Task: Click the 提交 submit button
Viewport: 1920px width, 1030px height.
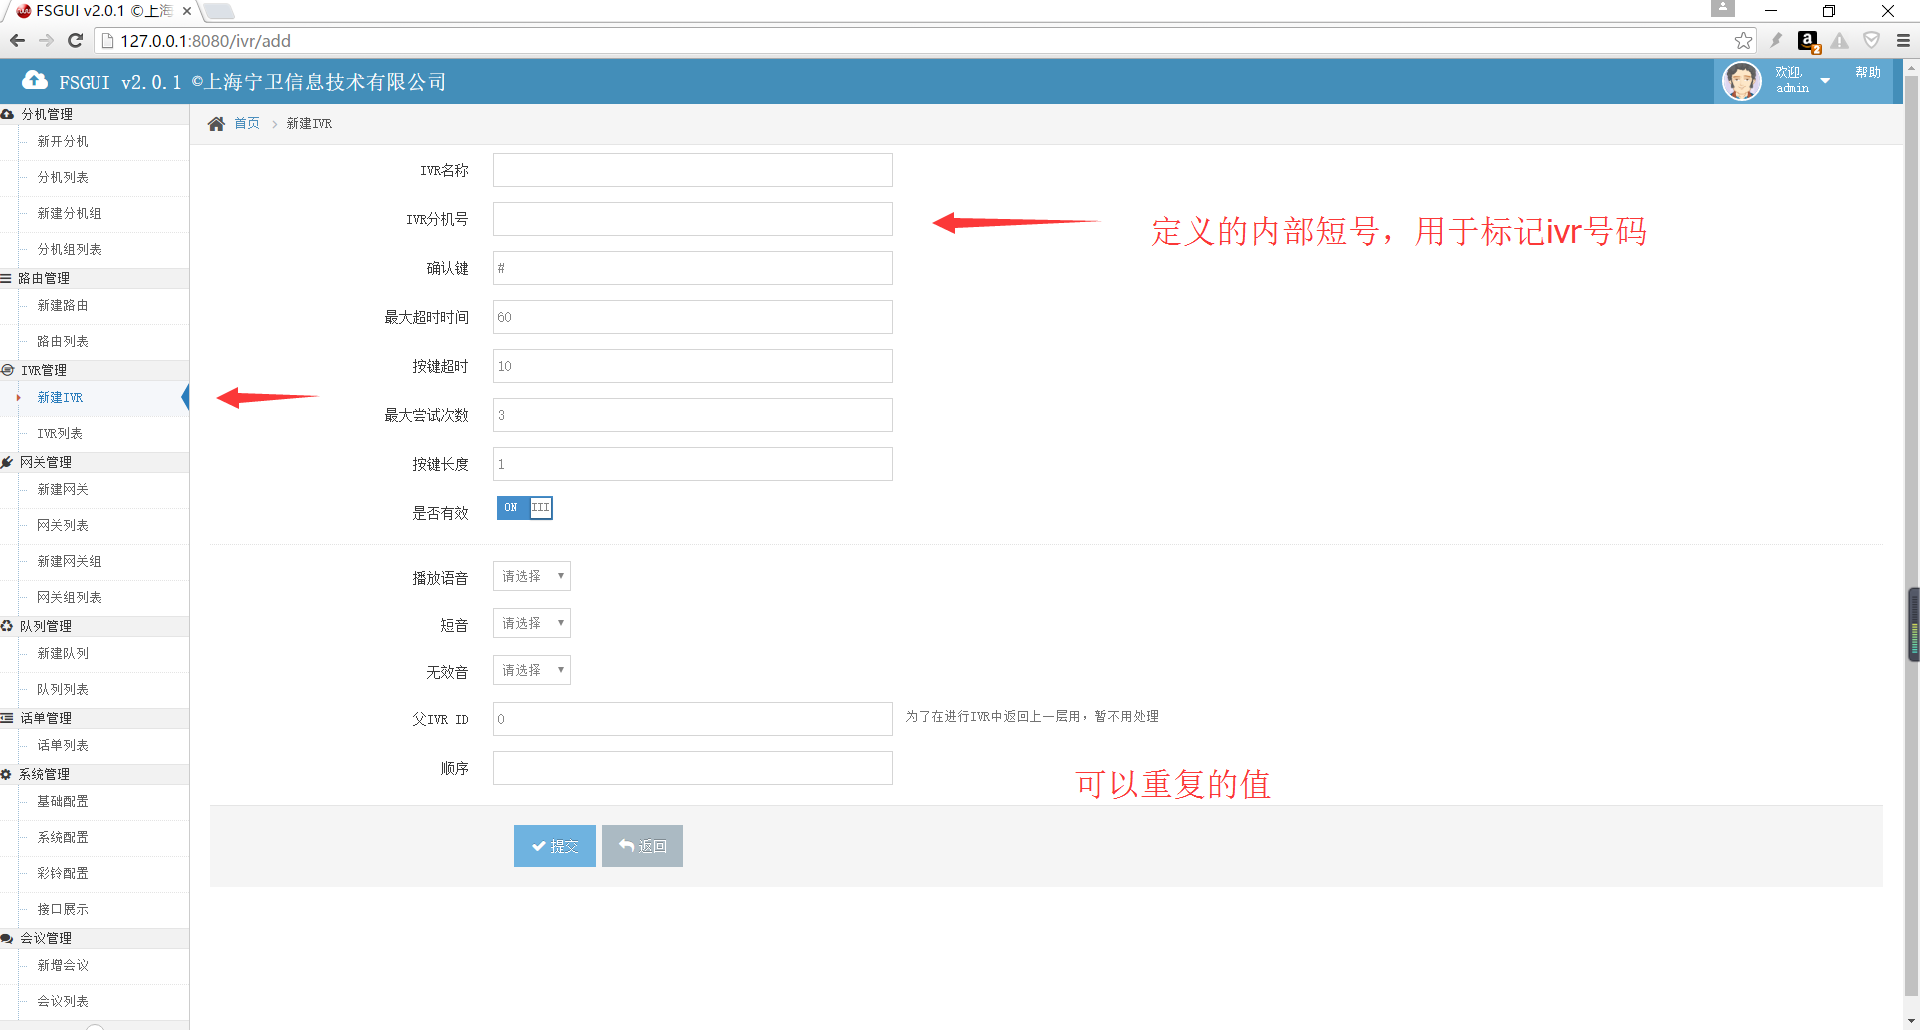Action: coord(555,846)
